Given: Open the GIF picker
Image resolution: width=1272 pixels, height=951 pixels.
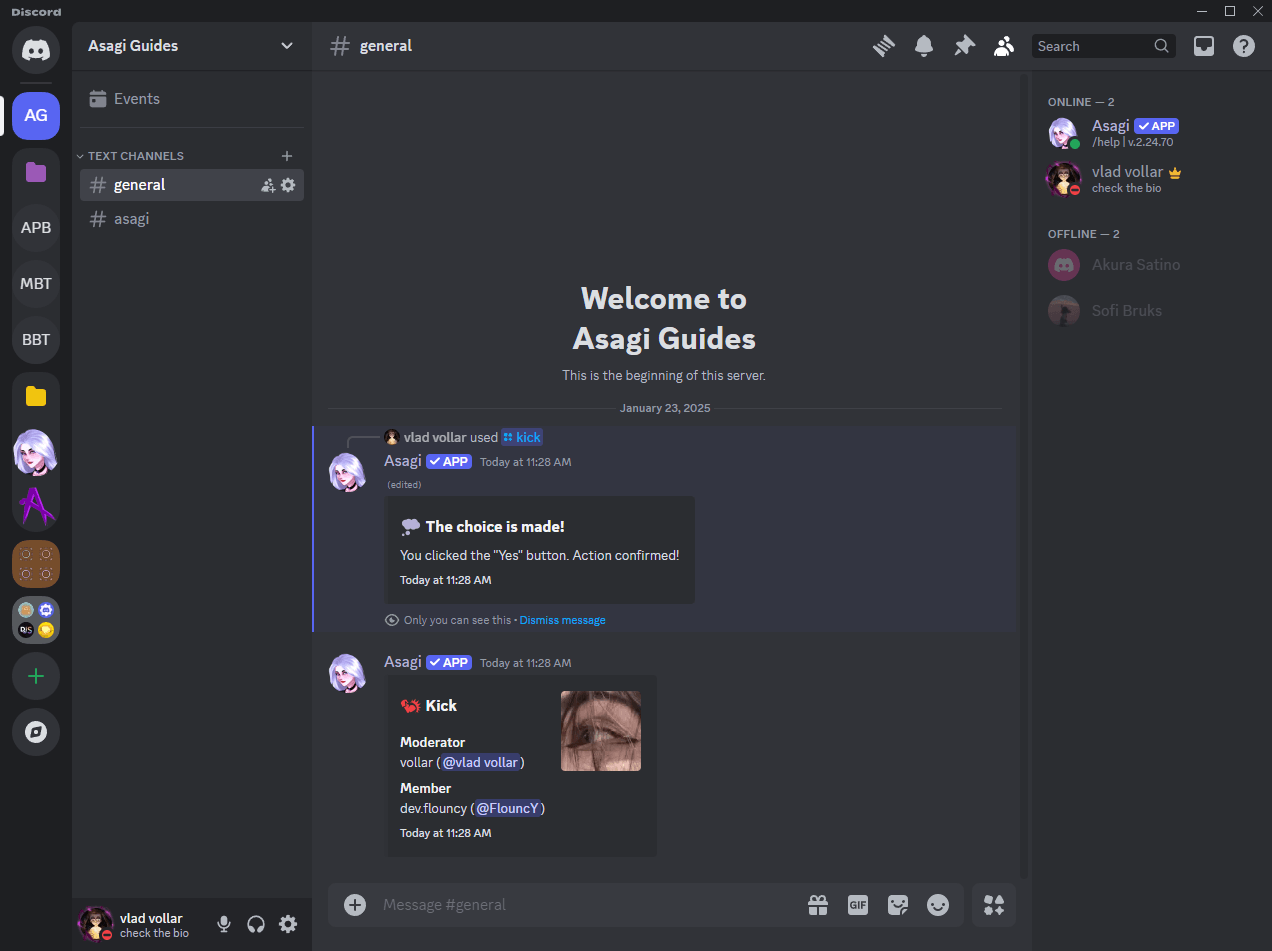Looking at the screenshot, I should pos(858,905).
